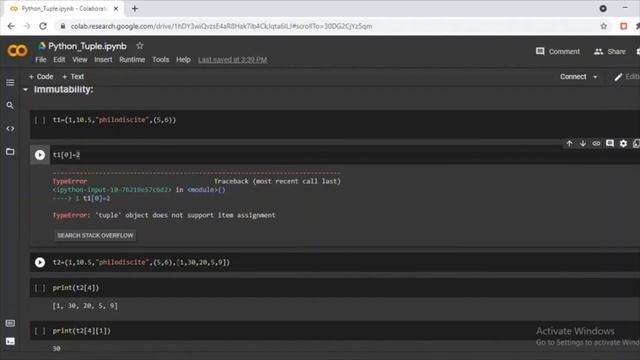Image resolution: width=640 pixels, height=360 pixels.
Task: Click the Editing mode pencil button
Action: click(x=627, y=77)
